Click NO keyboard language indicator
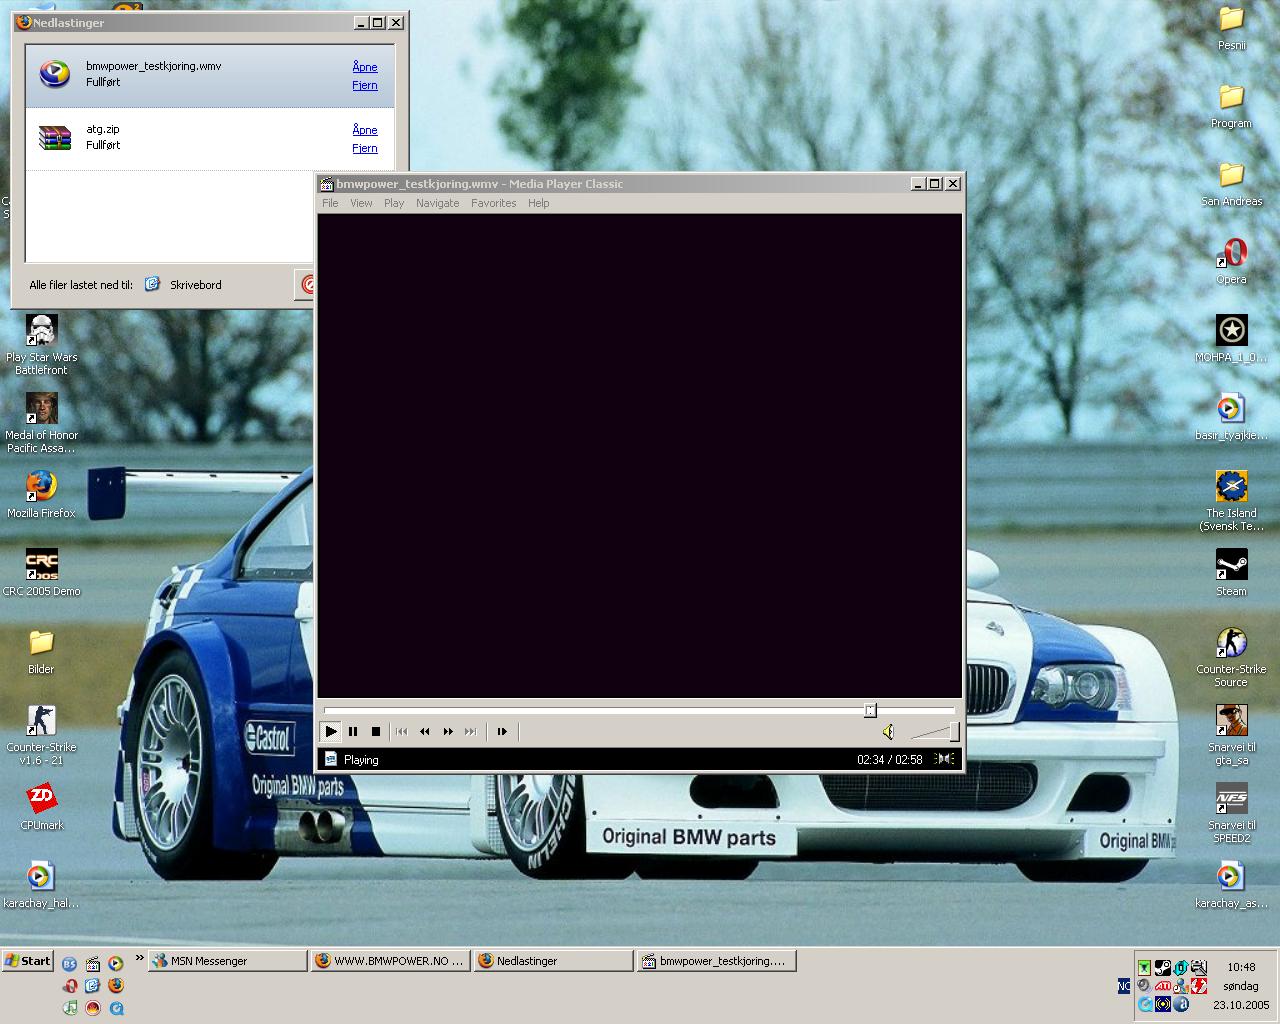The width and height of the screenshot is (1280, 1024). (1124, 986)
